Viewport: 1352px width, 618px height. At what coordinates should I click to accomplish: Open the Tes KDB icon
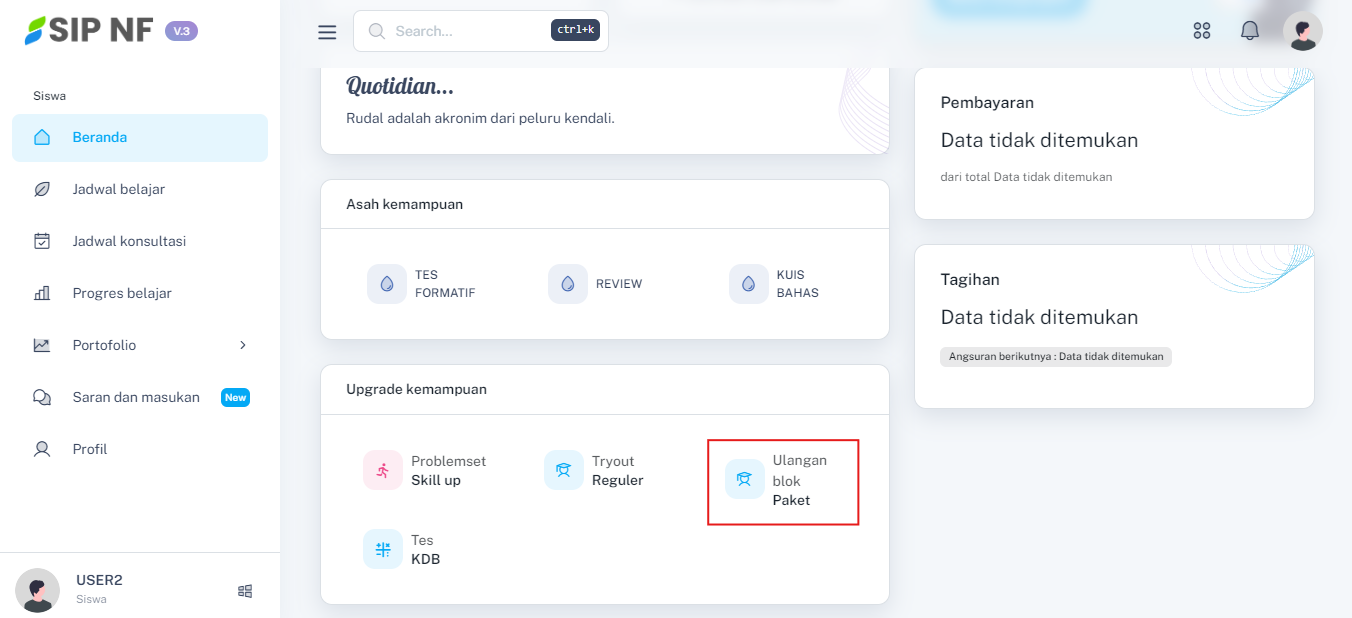[383, 549]
